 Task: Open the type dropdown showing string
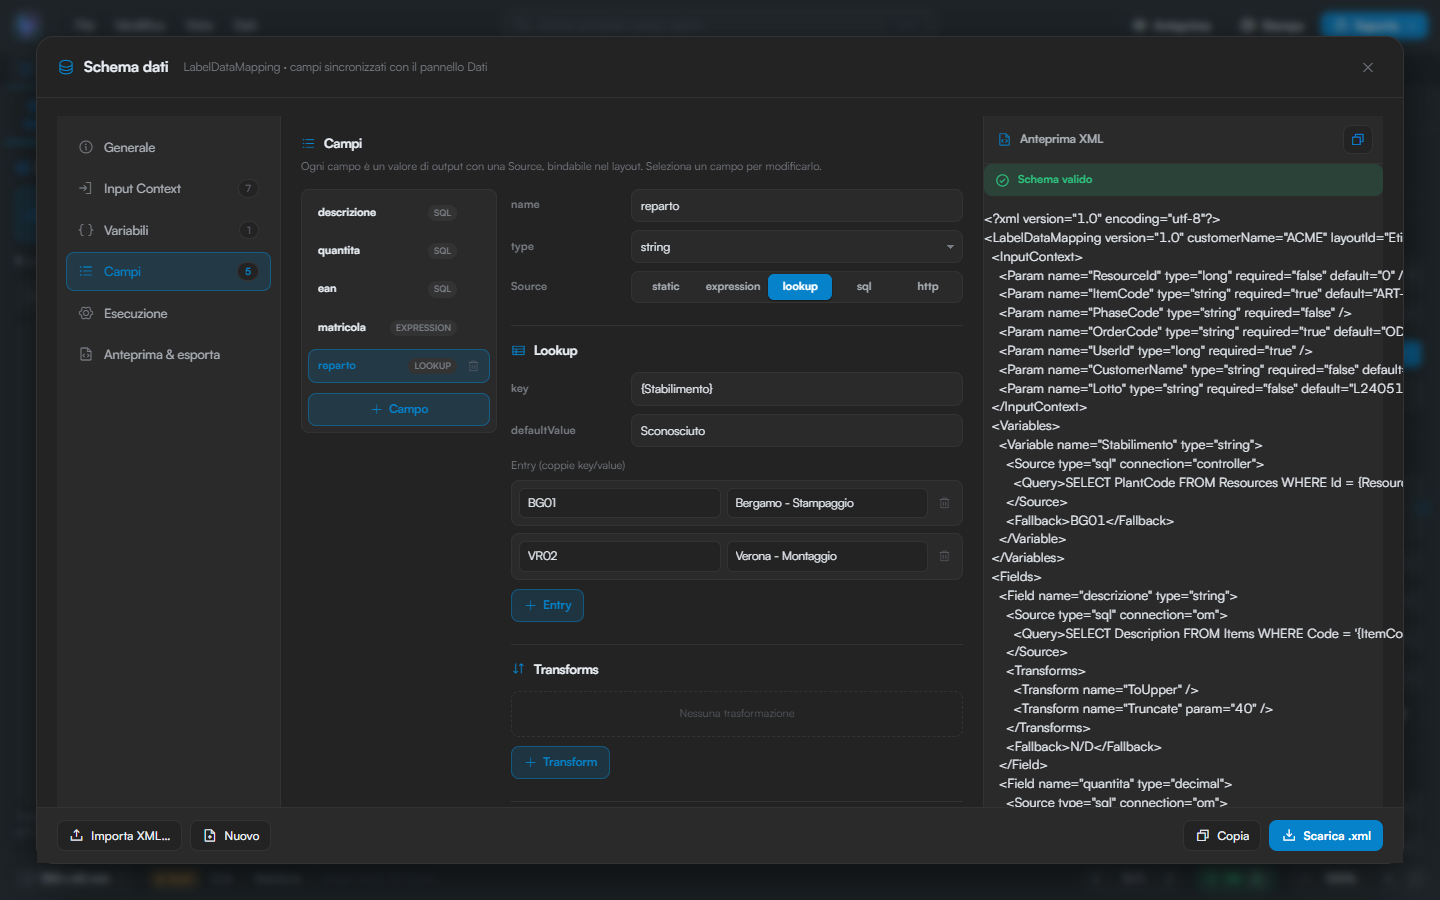[x=797, y=247]
